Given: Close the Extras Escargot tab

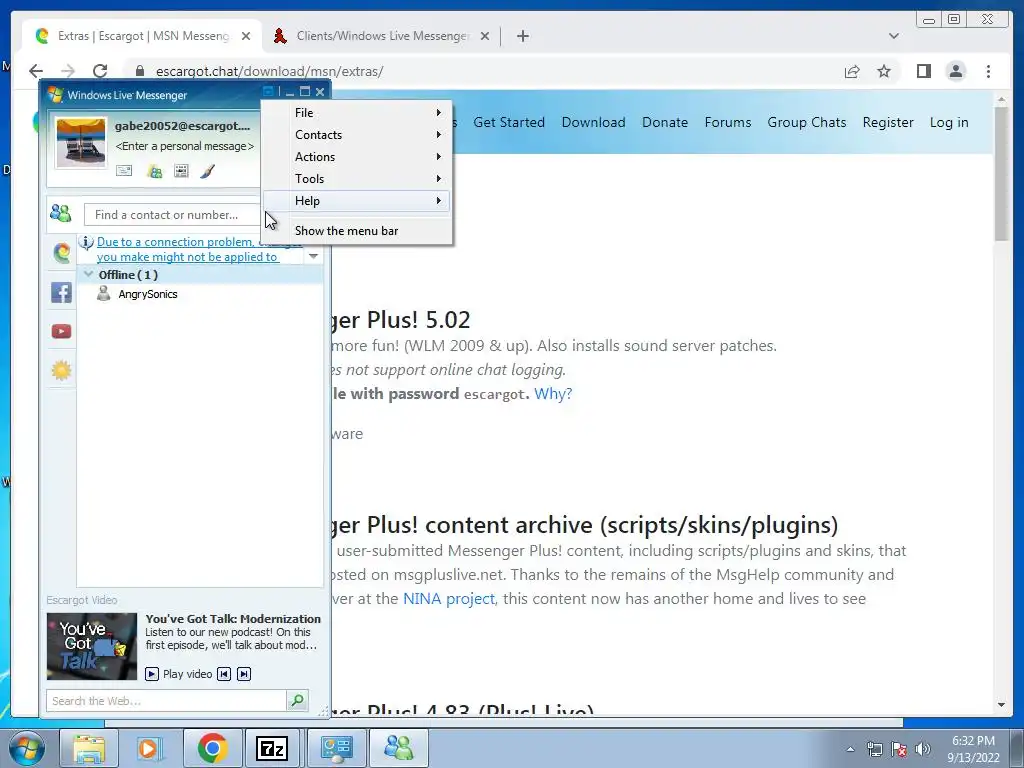Looking at the screenshot, I should [246, 36].
